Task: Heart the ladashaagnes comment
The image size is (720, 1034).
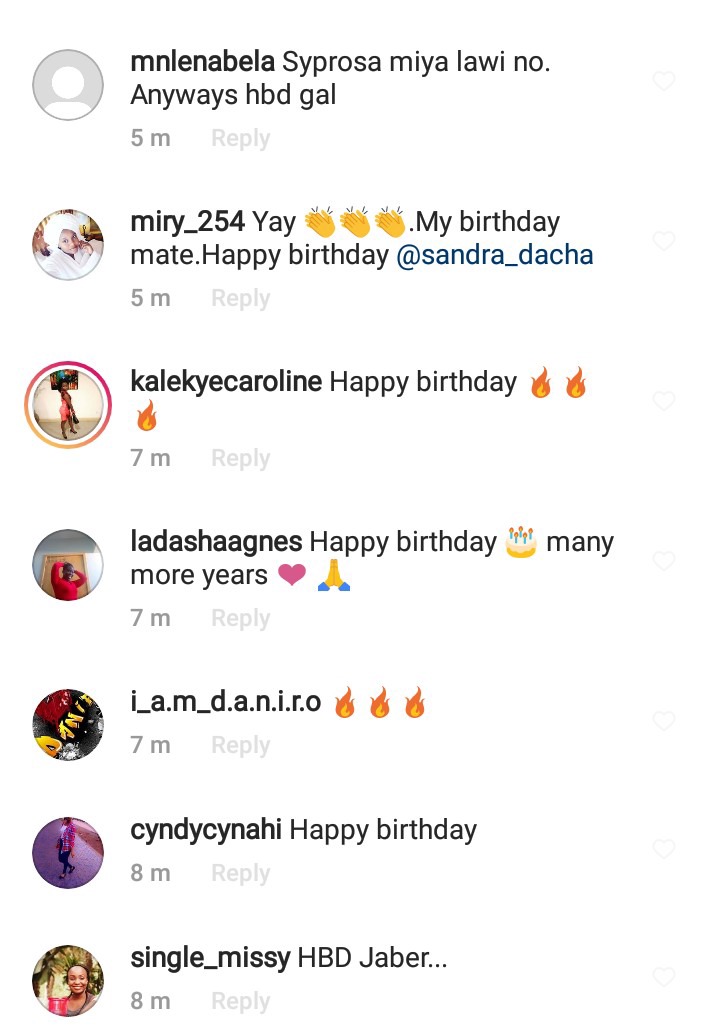Action: [x=664, y=561]
